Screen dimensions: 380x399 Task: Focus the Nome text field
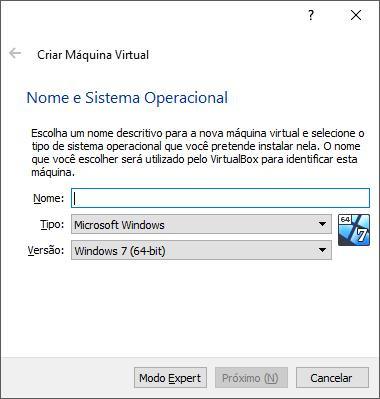tap(220, 198)
